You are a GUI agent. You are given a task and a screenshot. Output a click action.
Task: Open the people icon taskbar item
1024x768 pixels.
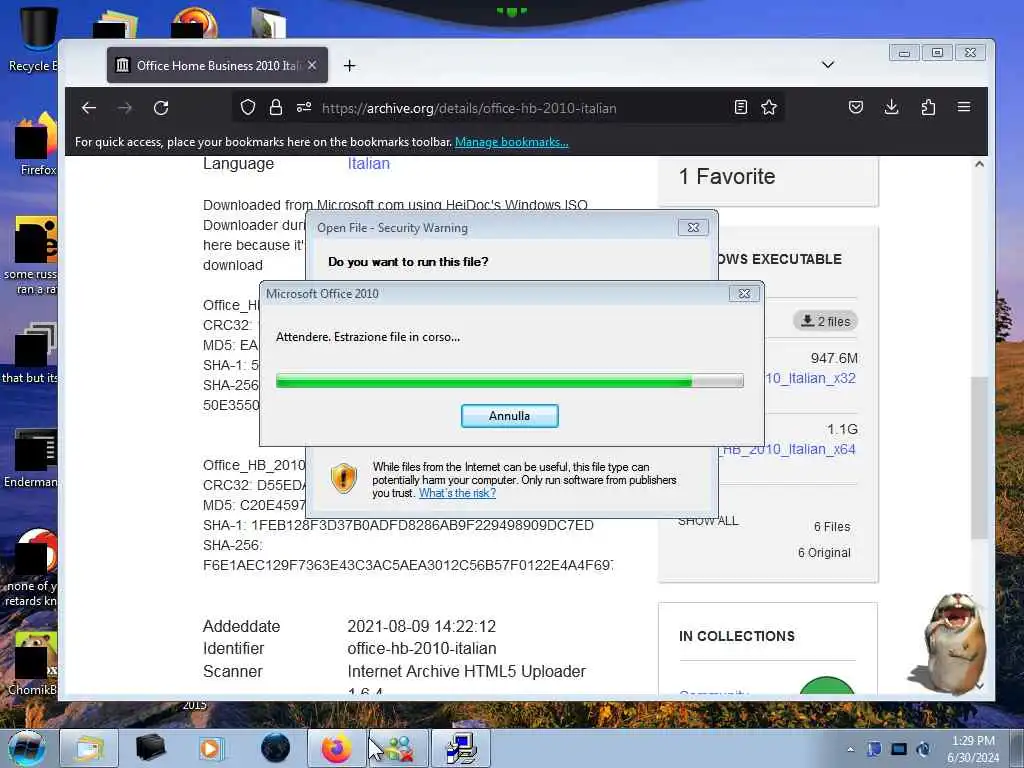click(x=398, y=748)
